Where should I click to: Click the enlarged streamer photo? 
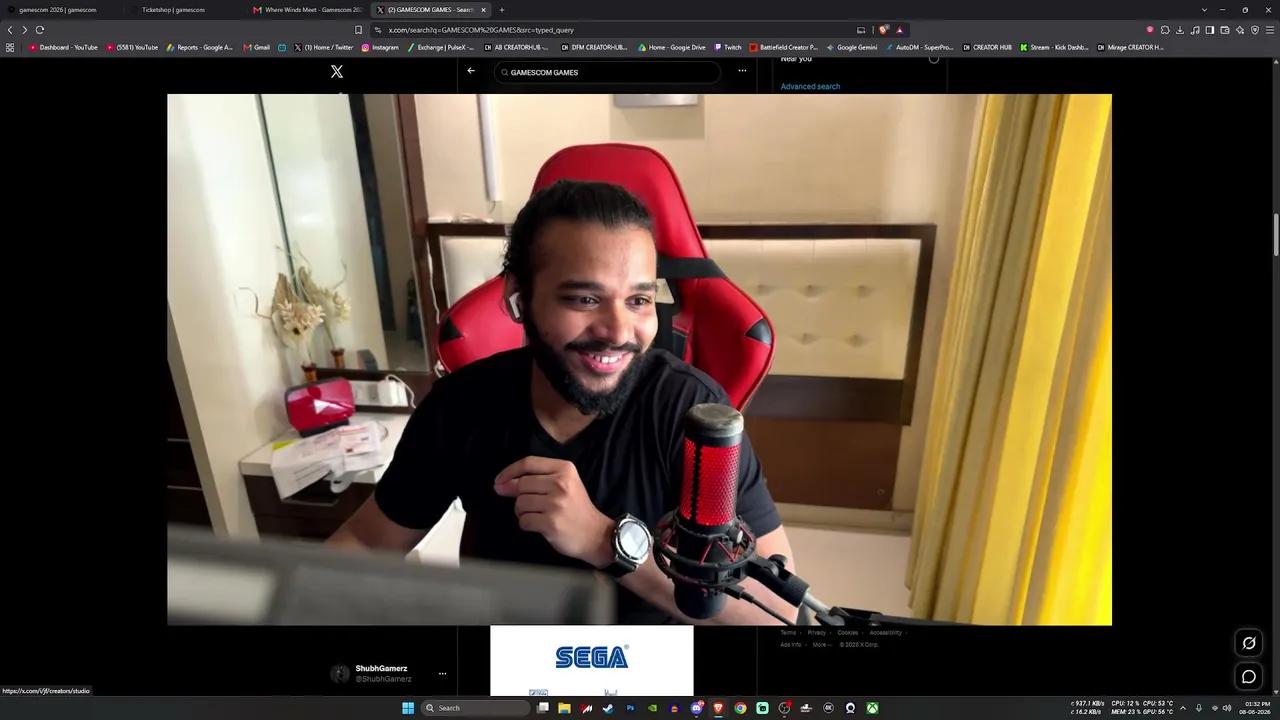[x=639, y=360]
